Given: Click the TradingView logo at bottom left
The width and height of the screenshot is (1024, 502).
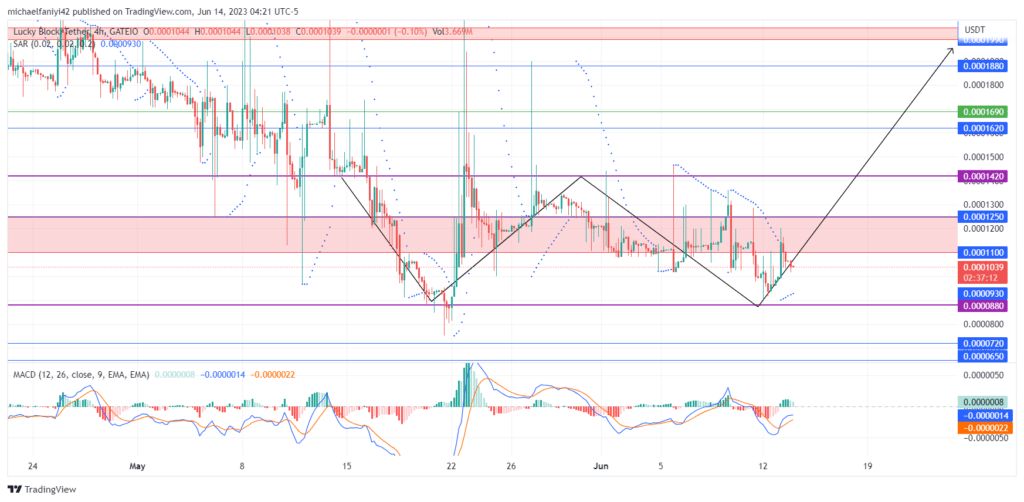Looking at the screenshot, I should 42,489.
